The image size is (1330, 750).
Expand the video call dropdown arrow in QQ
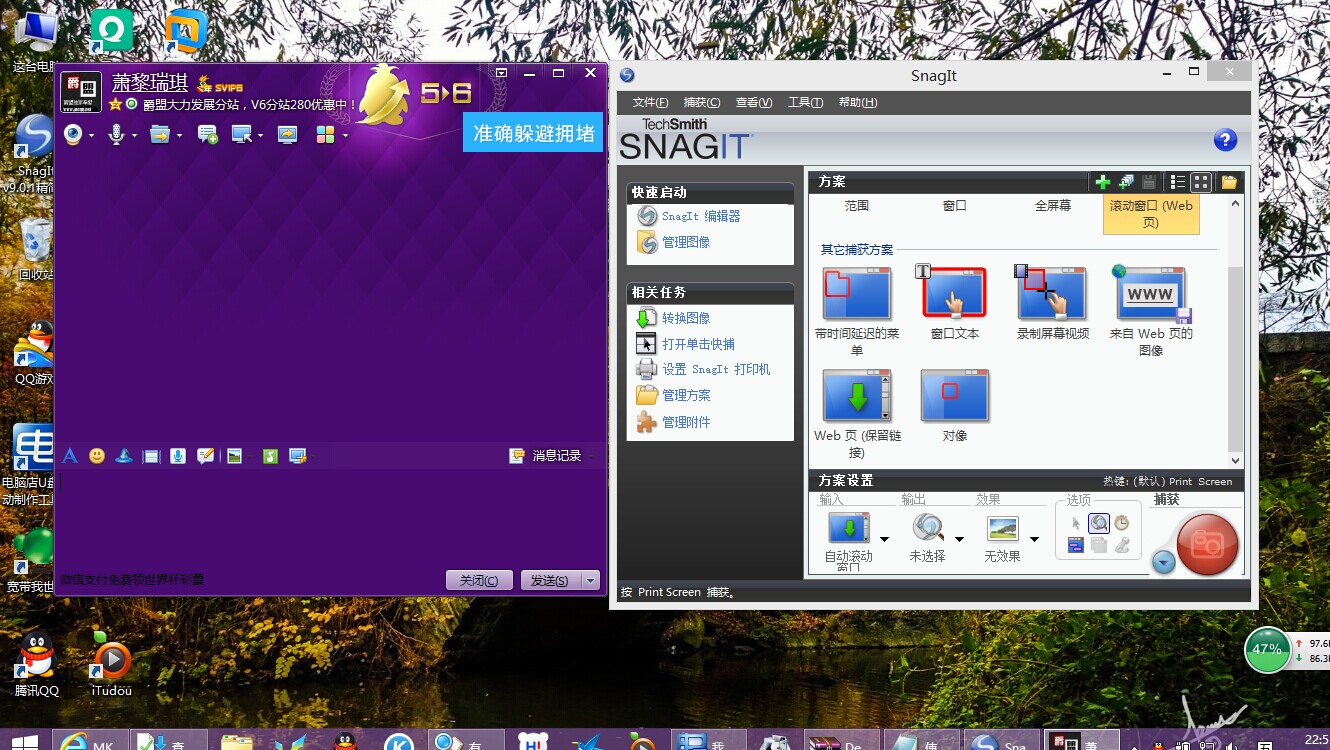click(91, 135)
